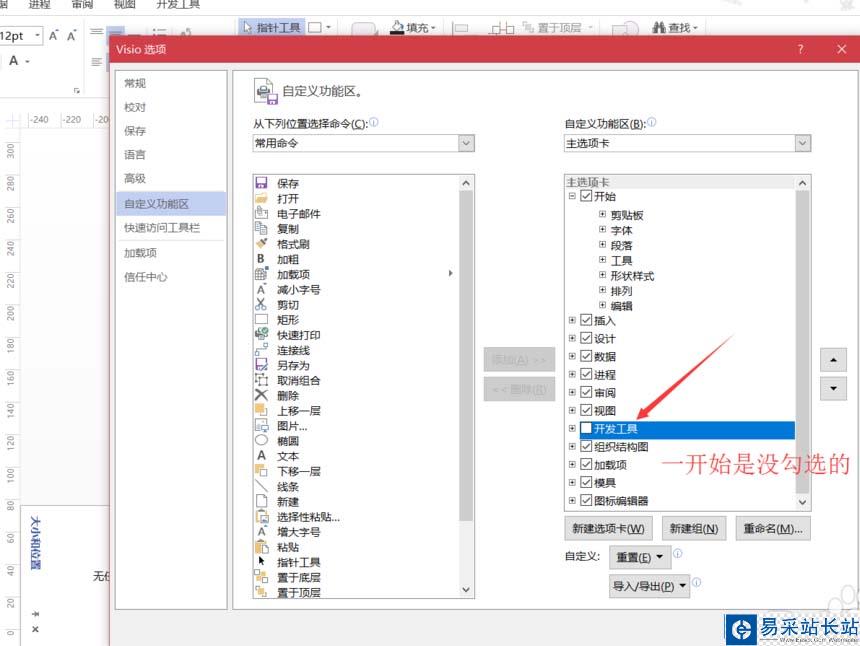The height and width of the screenshot is (646, 860).
Task: Click 重命名(M)... button
Action: coord(773,529)
